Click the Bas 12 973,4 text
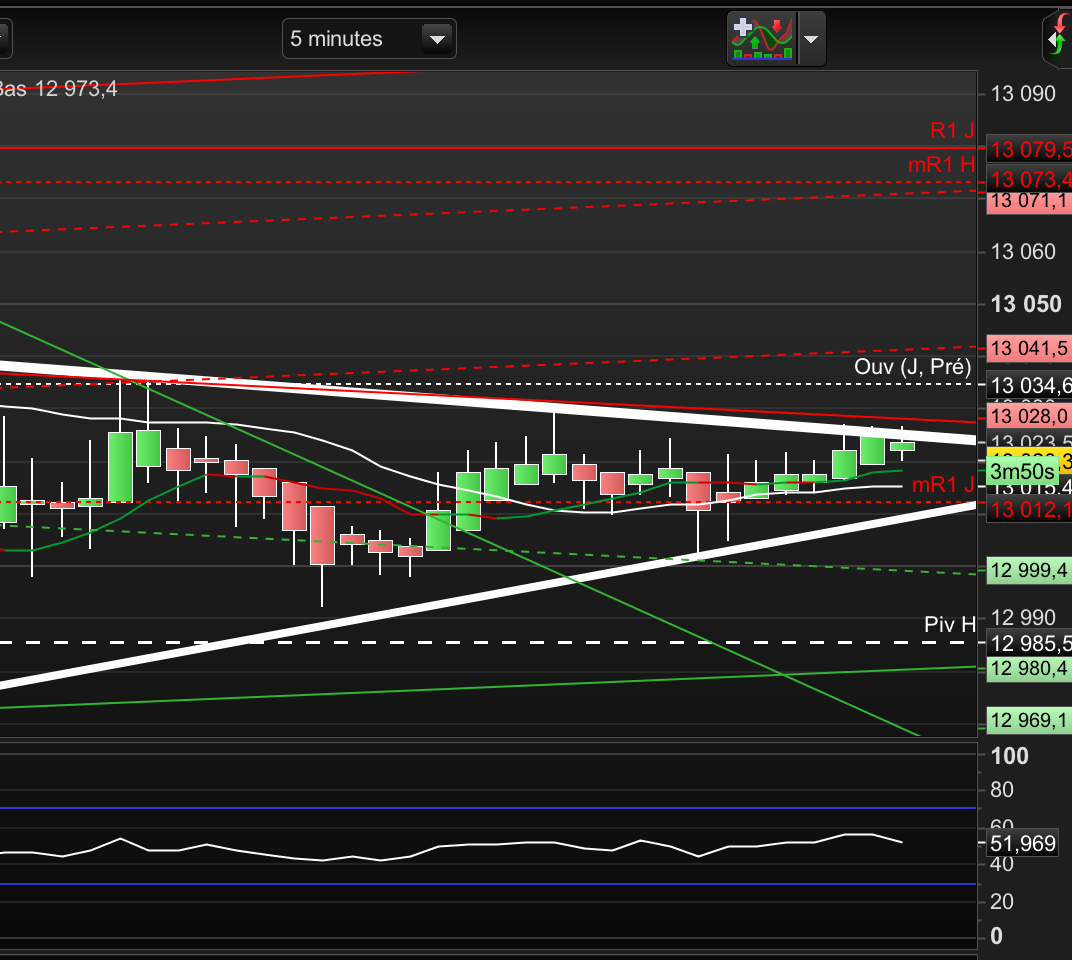Viewport: 1072px width, 960px height. pyautogui.click(x=57, y=89)
